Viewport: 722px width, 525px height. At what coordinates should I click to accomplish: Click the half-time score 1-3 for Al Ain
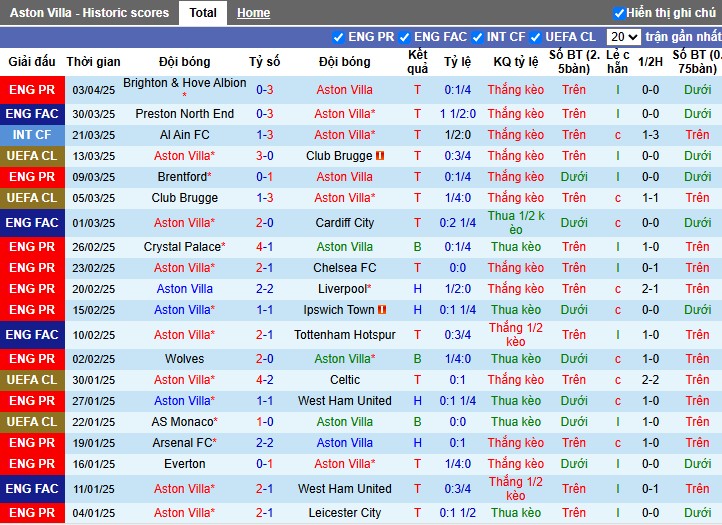(650, 135)
